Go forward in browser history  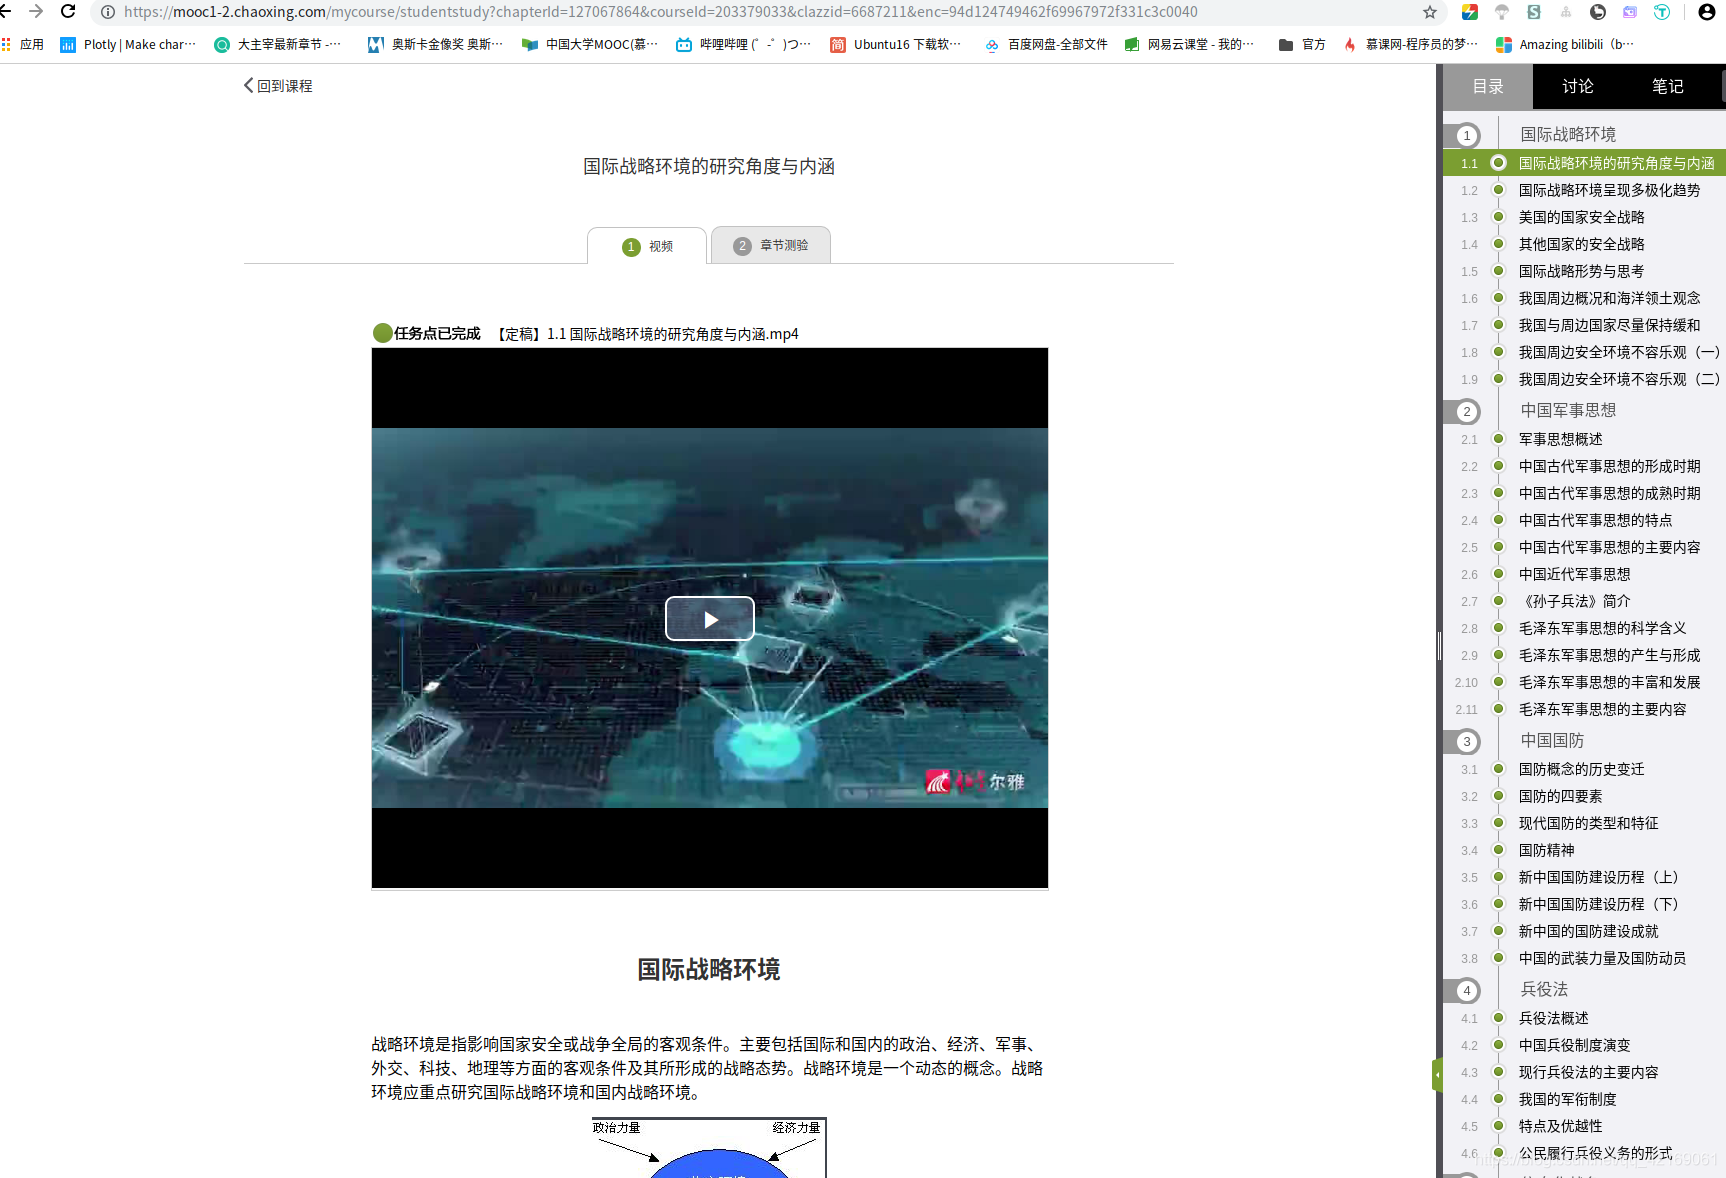coord(37,12)
